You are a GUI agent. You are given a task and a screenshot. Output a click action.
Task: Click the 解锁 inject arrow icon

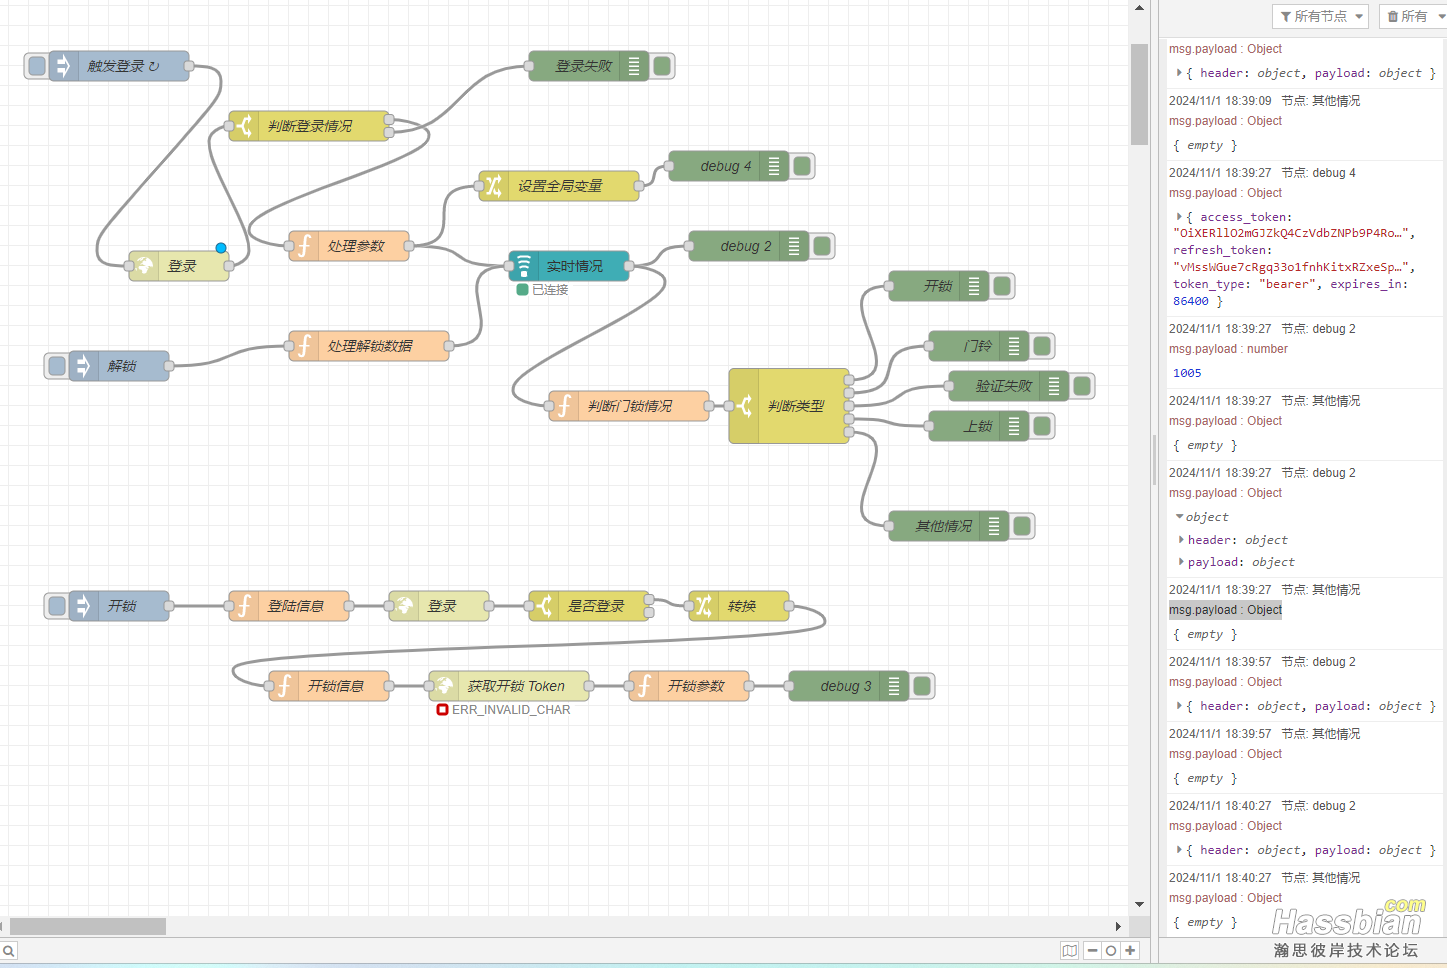coord(84,366)
